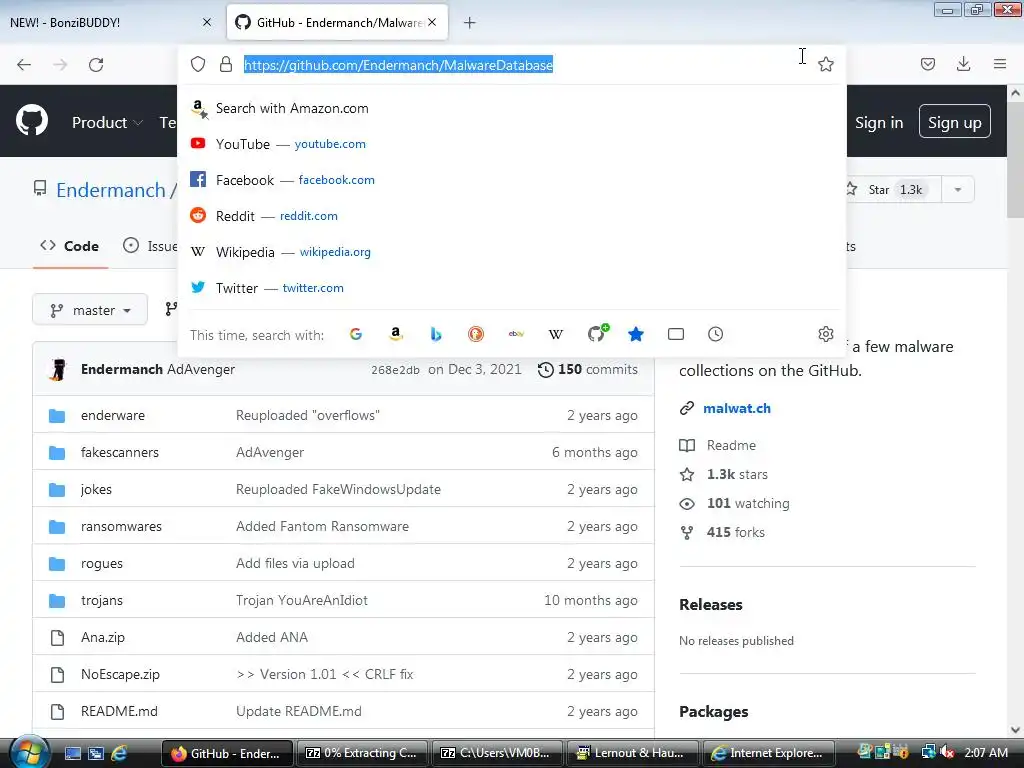Expand the Product menu on GitHub

point(107,122)
